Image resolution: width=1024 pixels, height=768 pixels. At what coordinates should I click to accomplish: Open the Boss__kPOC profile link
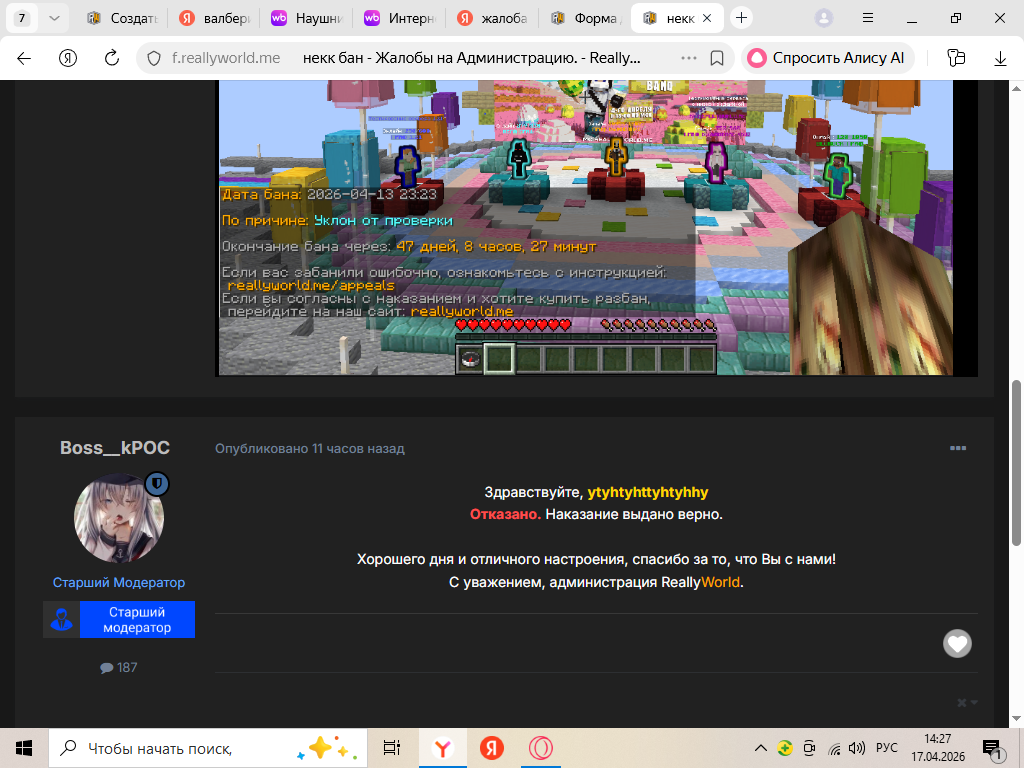point(115,448)
